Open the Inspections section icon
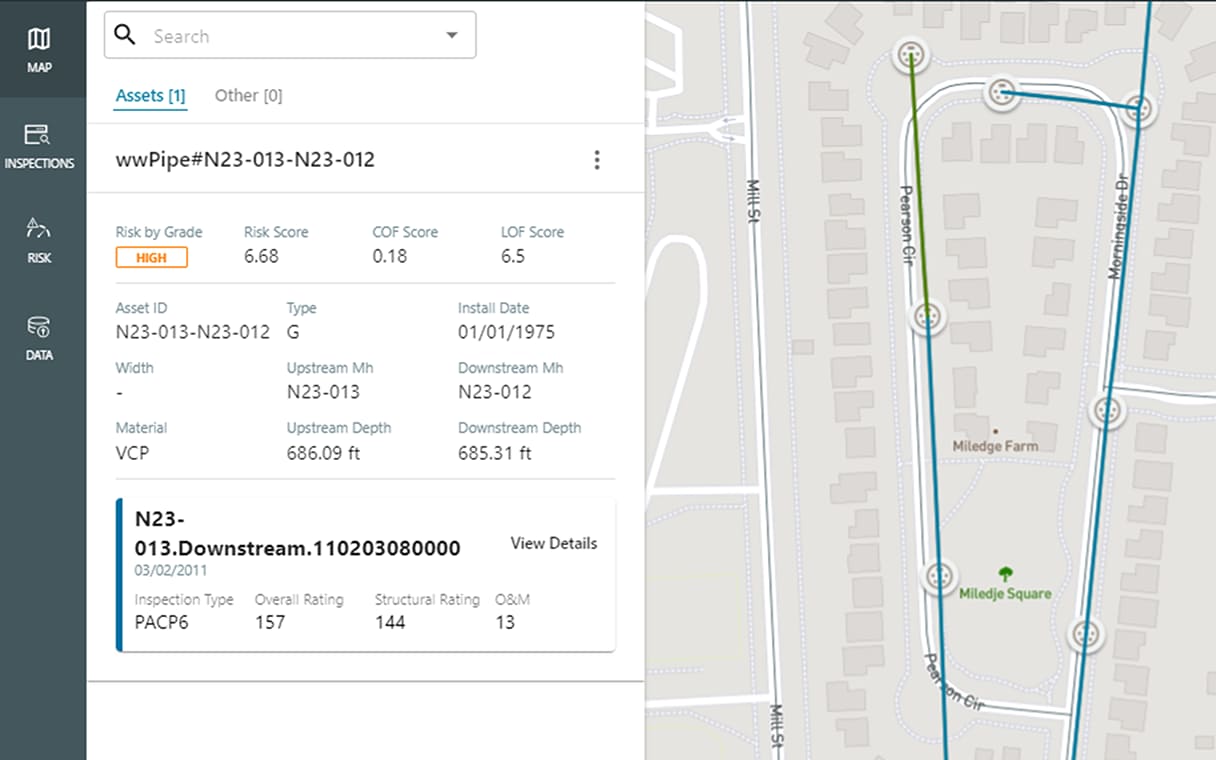Image resolution: width=1216 pixels, height=760 pixels. click(39, 145)
